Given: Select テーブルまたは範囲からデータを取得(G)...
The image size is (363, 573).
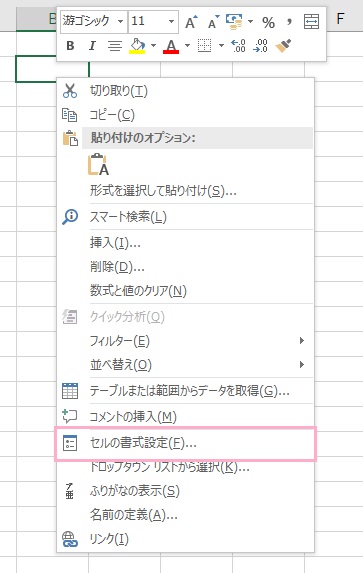Looking at the screenshot, I should tap(186, 391).
